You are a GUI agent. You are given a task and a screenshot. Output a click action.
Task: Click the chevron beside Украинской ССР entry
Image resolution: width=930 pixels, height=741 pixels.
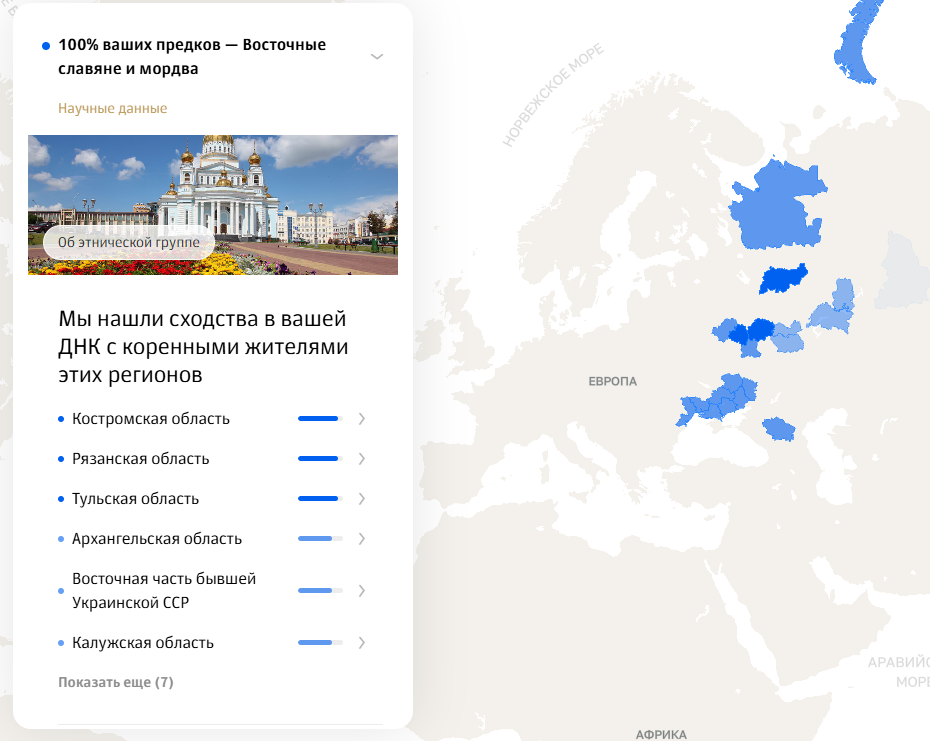pos(361,591)
